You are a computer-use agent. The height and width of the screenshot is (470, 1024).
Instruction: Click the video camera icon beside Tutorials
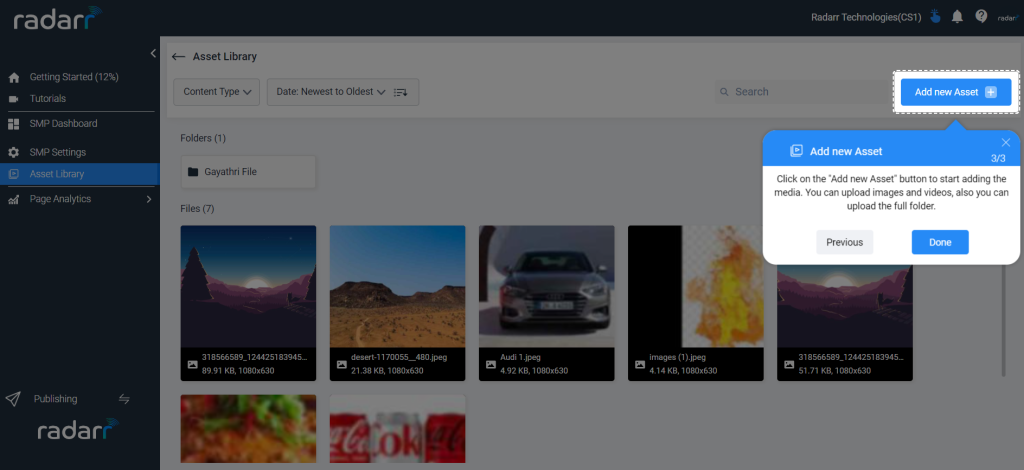(14, 99)
